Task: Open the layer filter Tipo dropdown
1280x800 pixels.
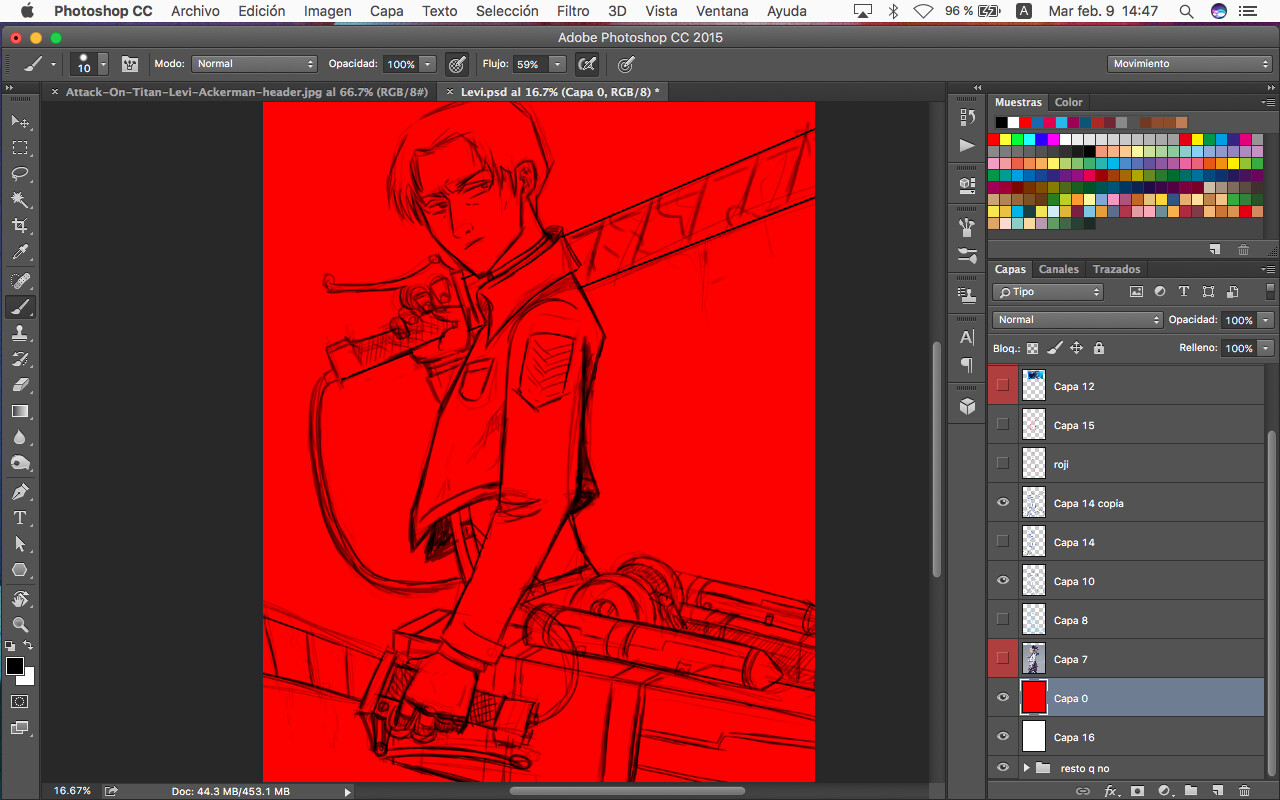Action: (1048, 292)
